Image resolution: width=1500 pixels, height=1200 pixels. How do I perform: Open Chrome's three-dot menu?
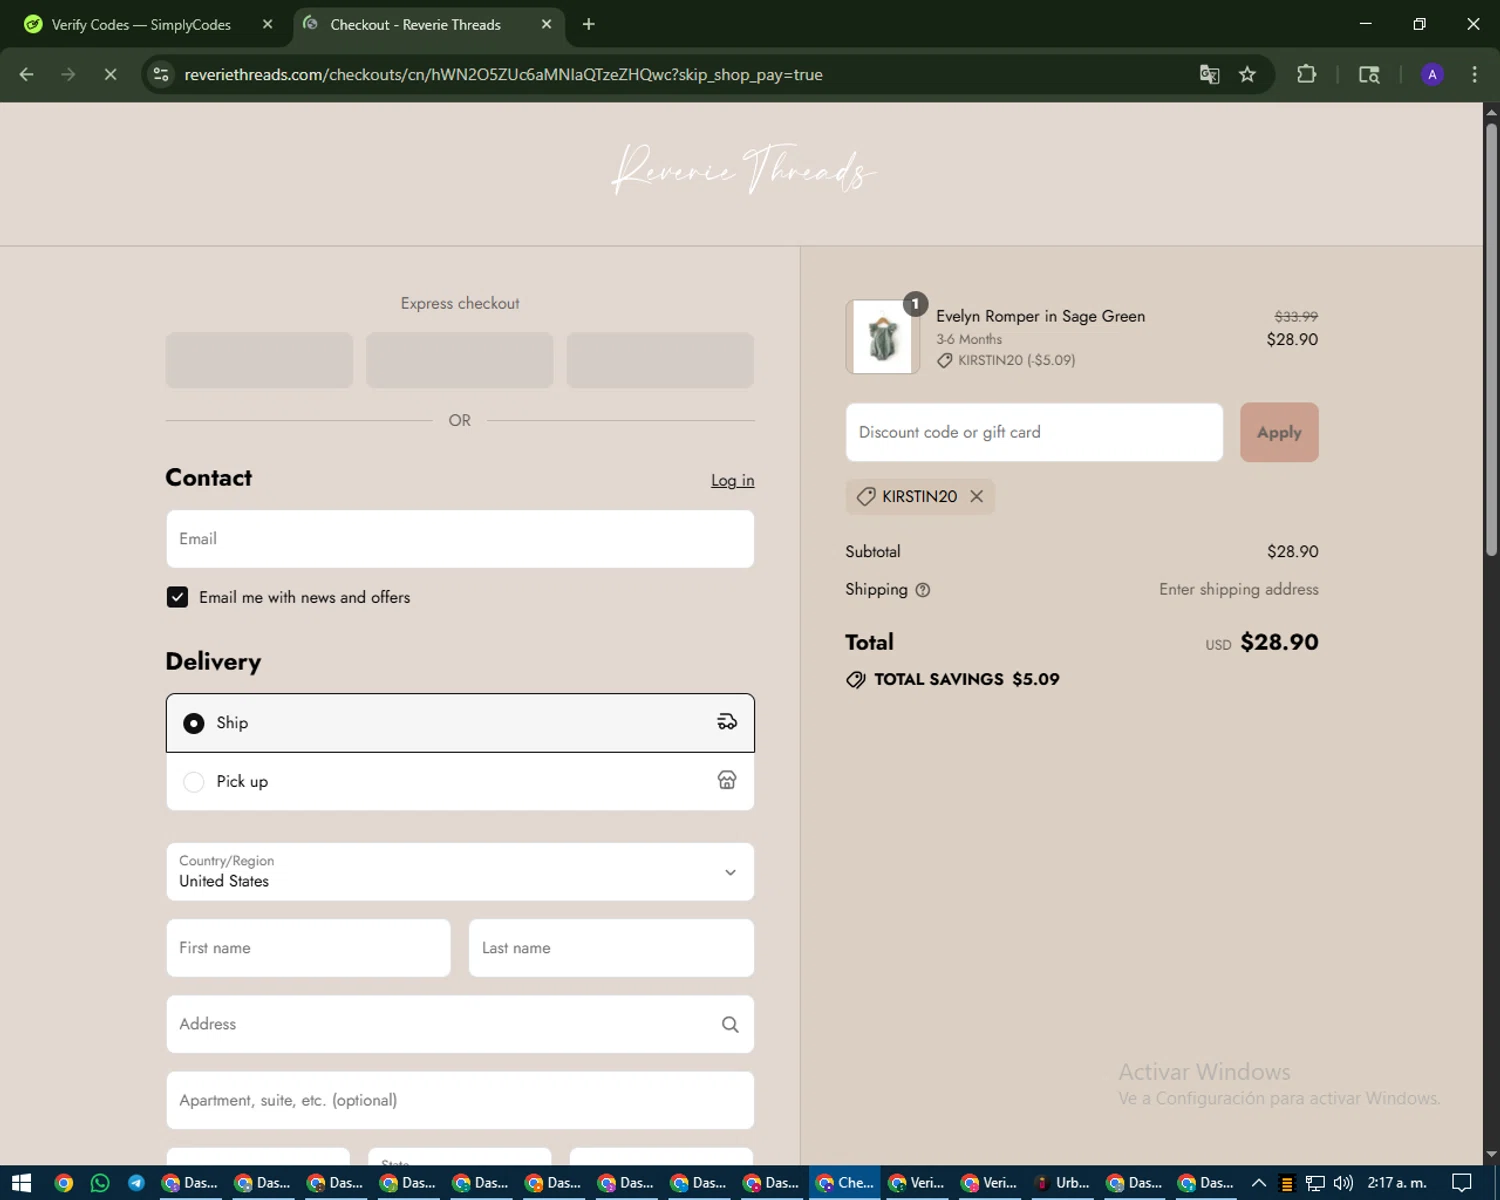[1474, 74]
